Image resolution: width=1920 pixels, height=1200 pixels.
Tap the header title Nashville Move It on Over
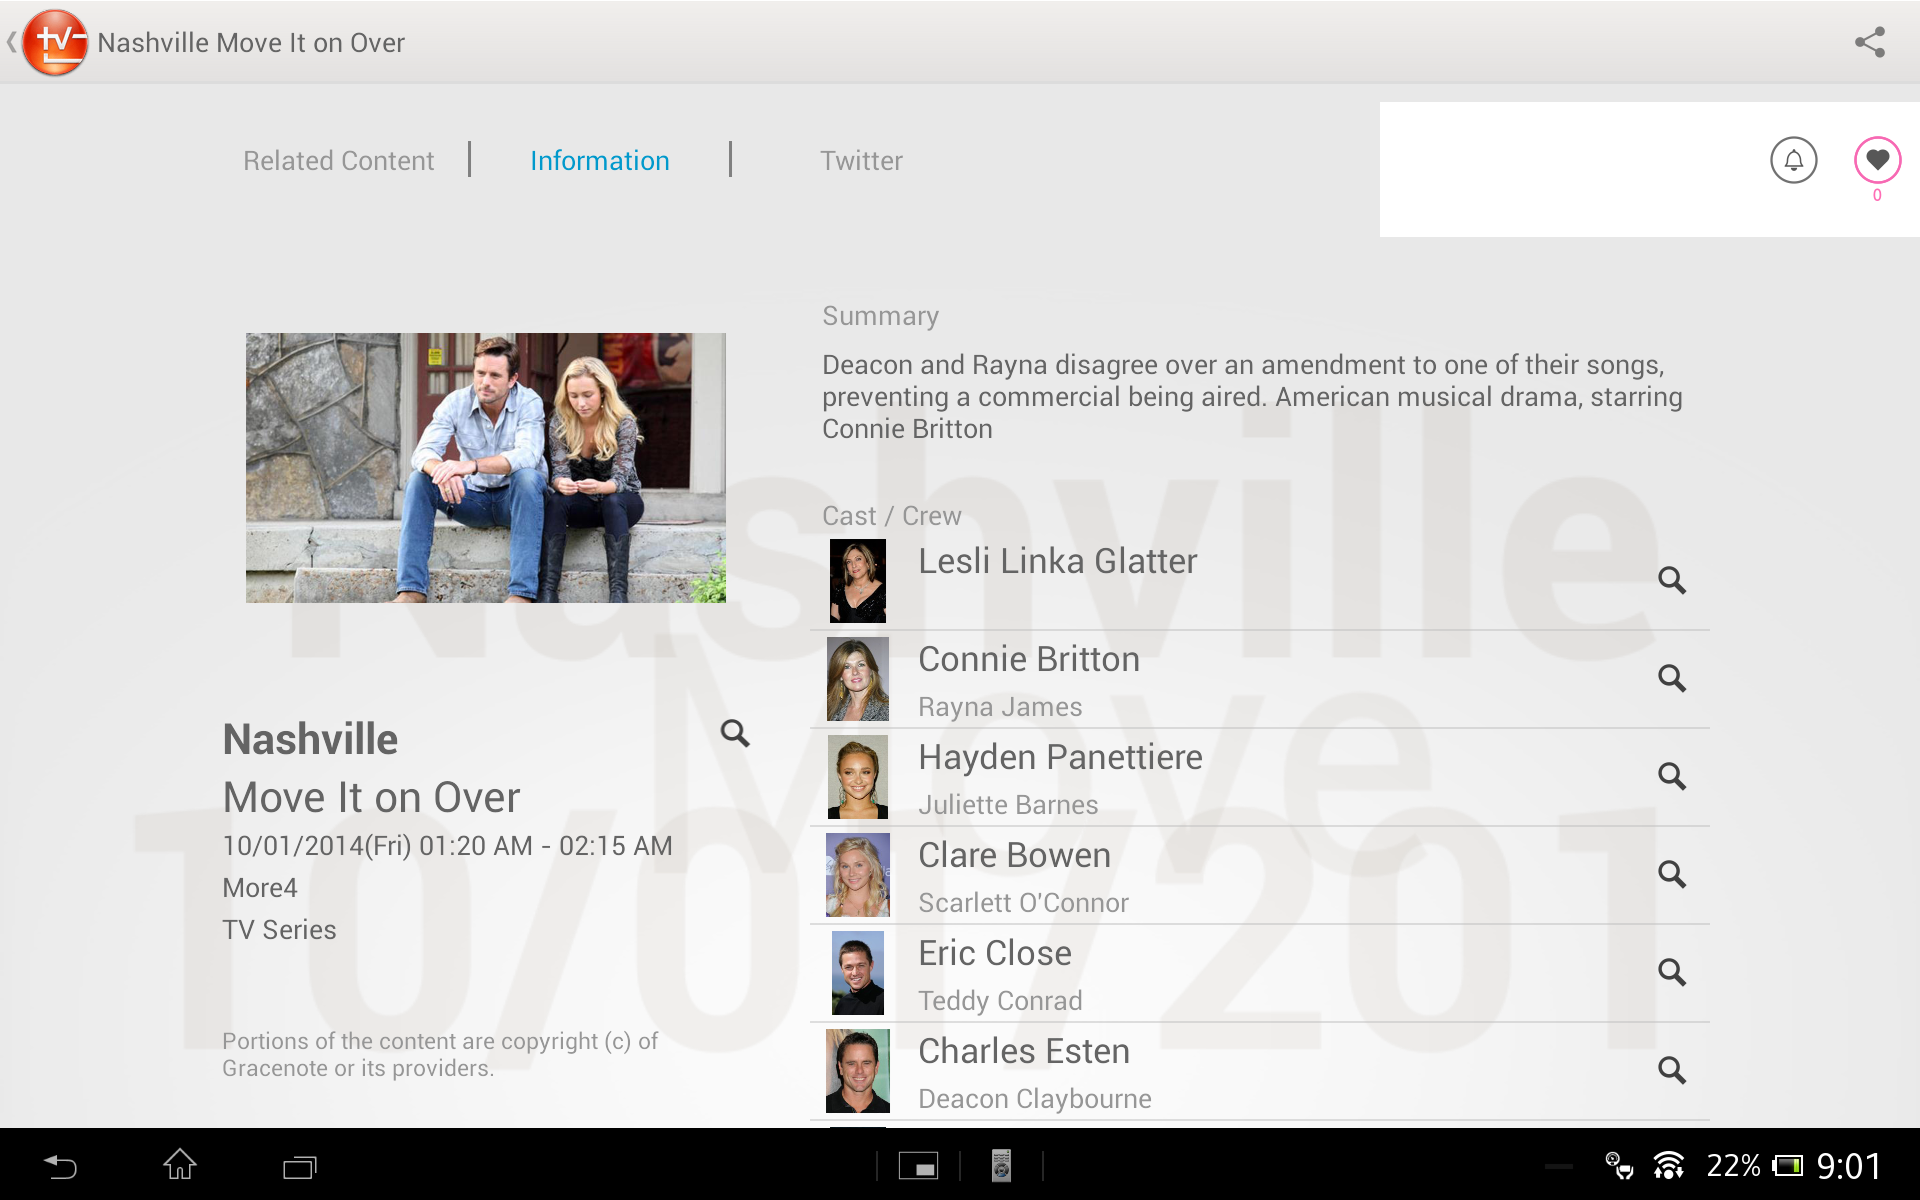[251, 43]
